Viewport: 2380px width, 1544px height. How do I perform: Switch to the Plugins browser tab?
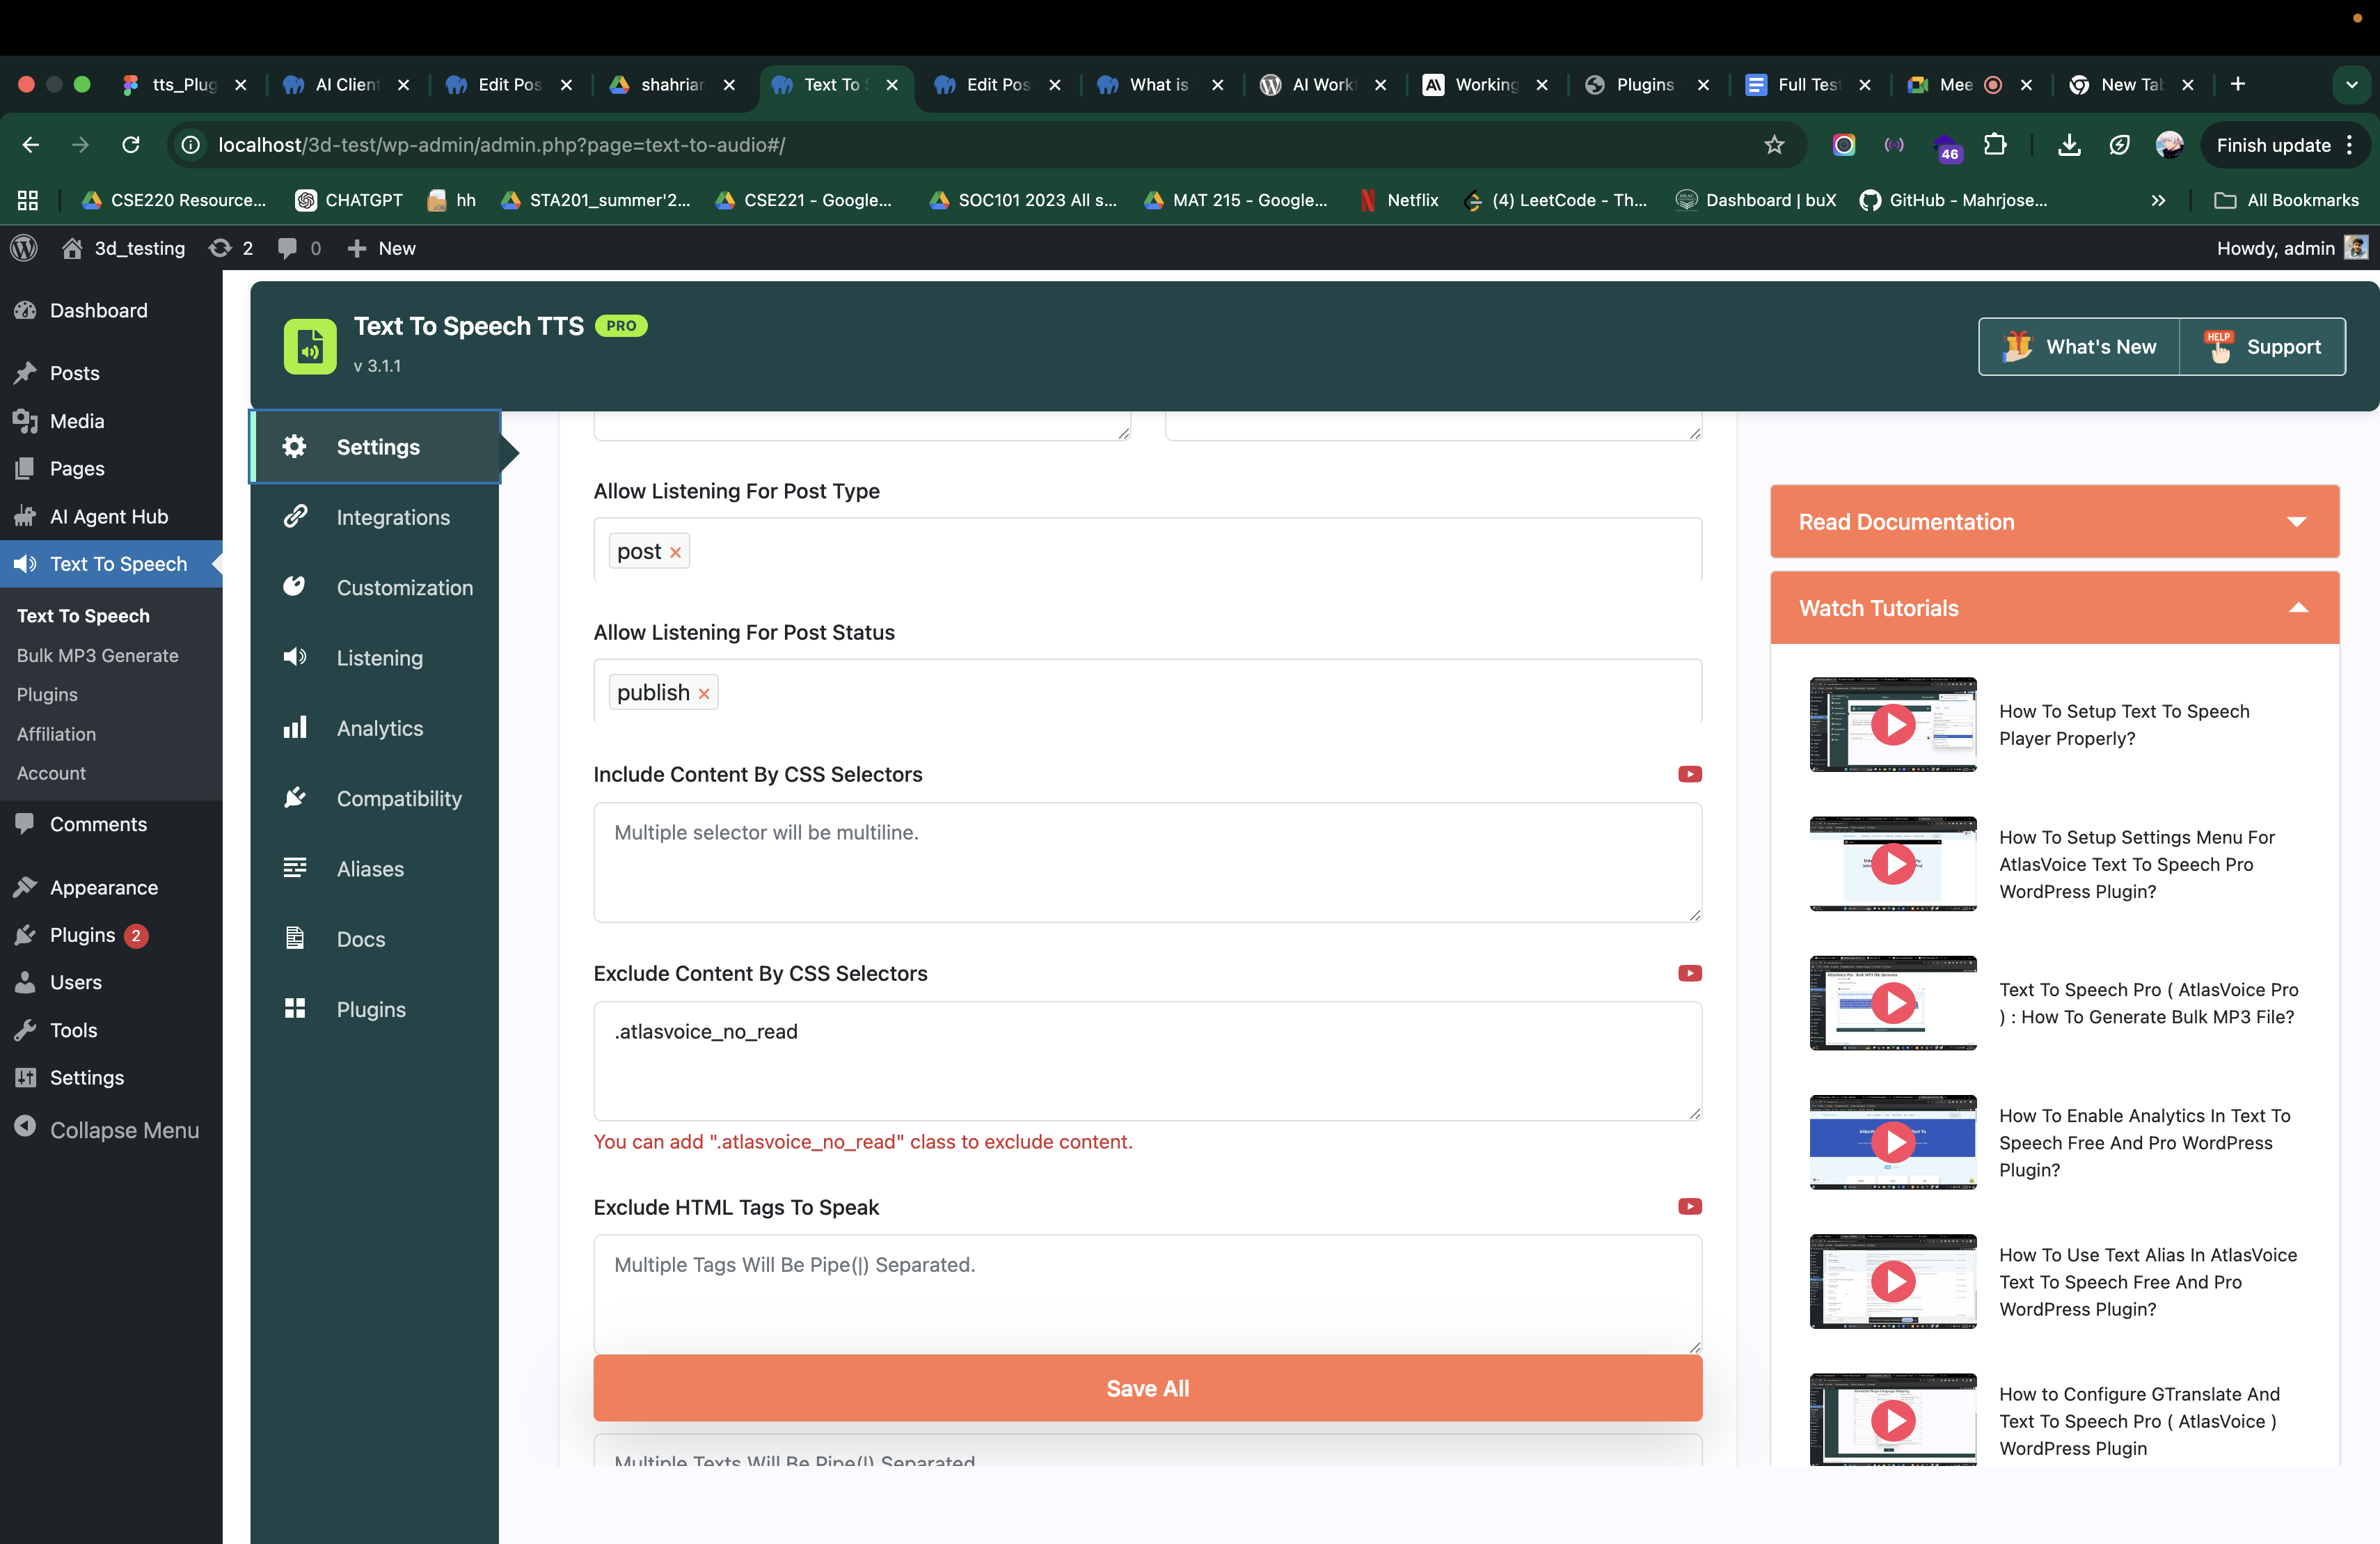click(1643, 85)
